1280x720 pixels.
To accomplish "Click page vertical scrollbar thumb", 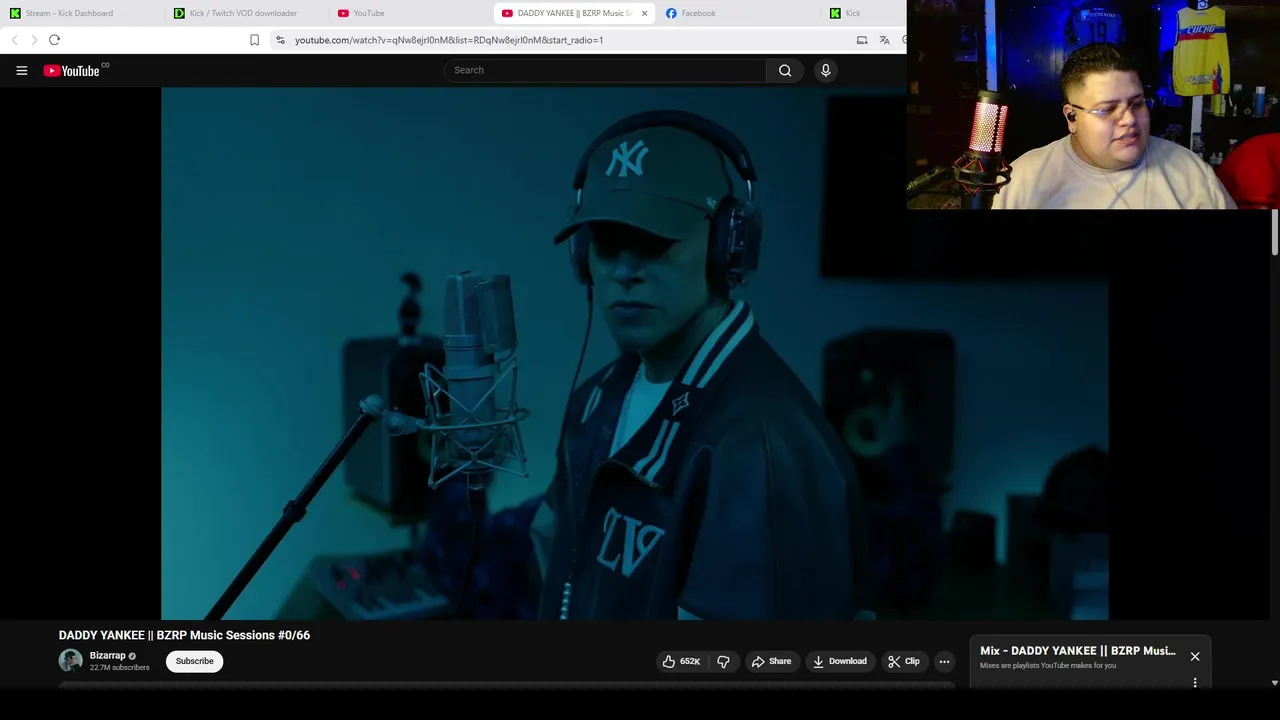I will (x=1275, y=232).
